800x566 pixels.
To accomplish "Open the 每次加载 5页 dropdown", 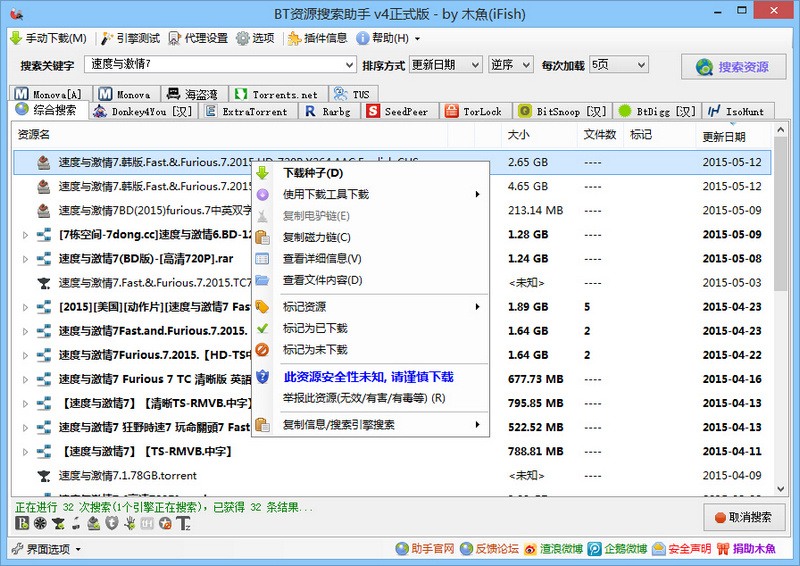I will click(x=619, y=65).
